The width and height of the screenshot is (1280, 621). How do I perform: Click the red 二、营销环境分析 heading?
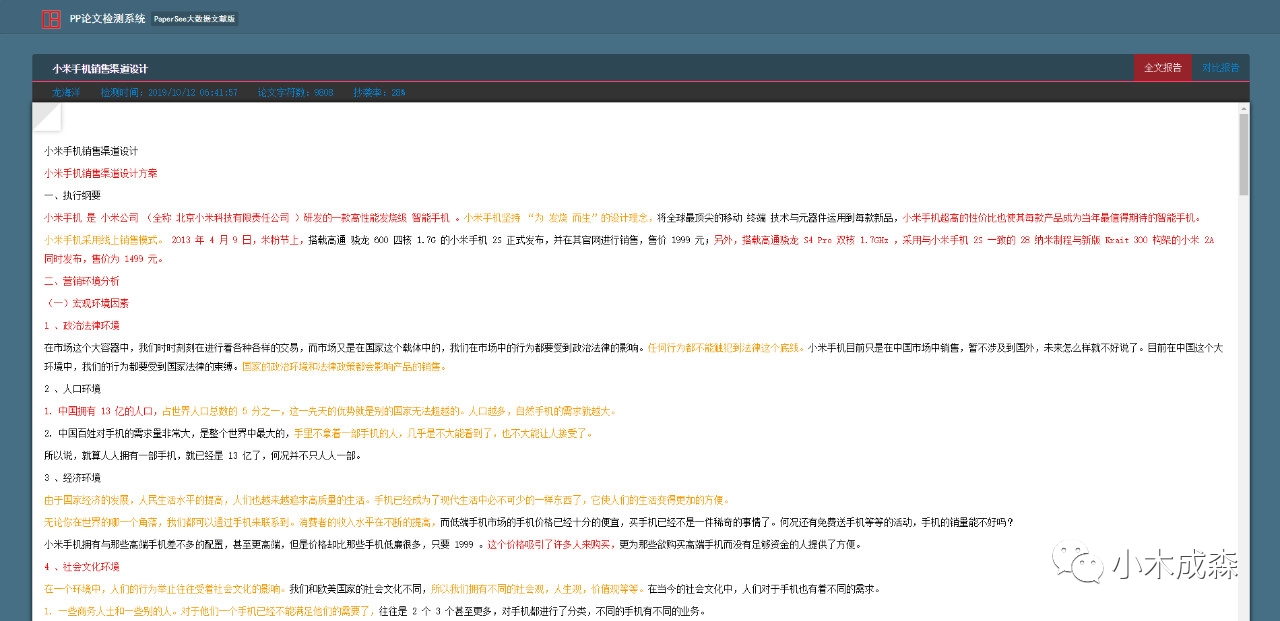tap(81, 281)
